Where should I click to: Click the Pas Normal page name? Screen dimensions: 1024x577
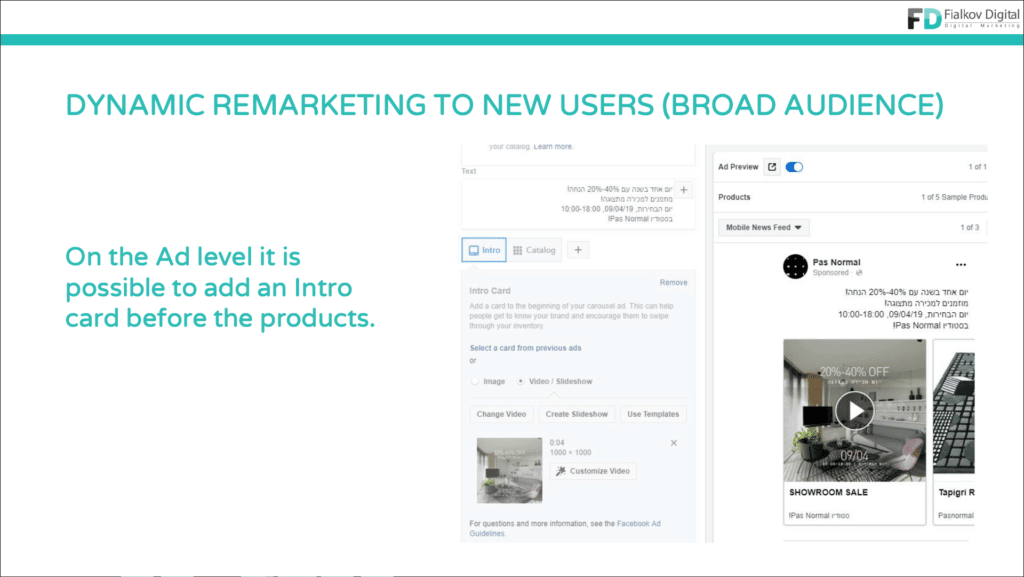[x=837, y=262]
